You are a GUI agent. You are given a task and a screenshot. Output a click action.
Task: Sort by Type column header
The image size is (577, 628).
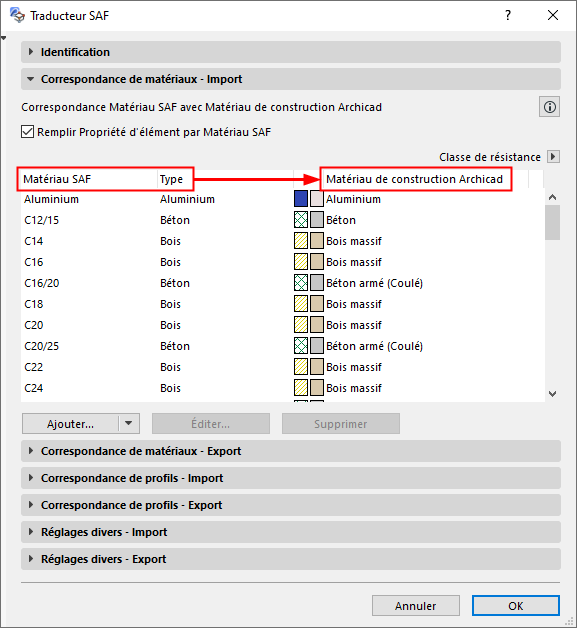[225, 179]
